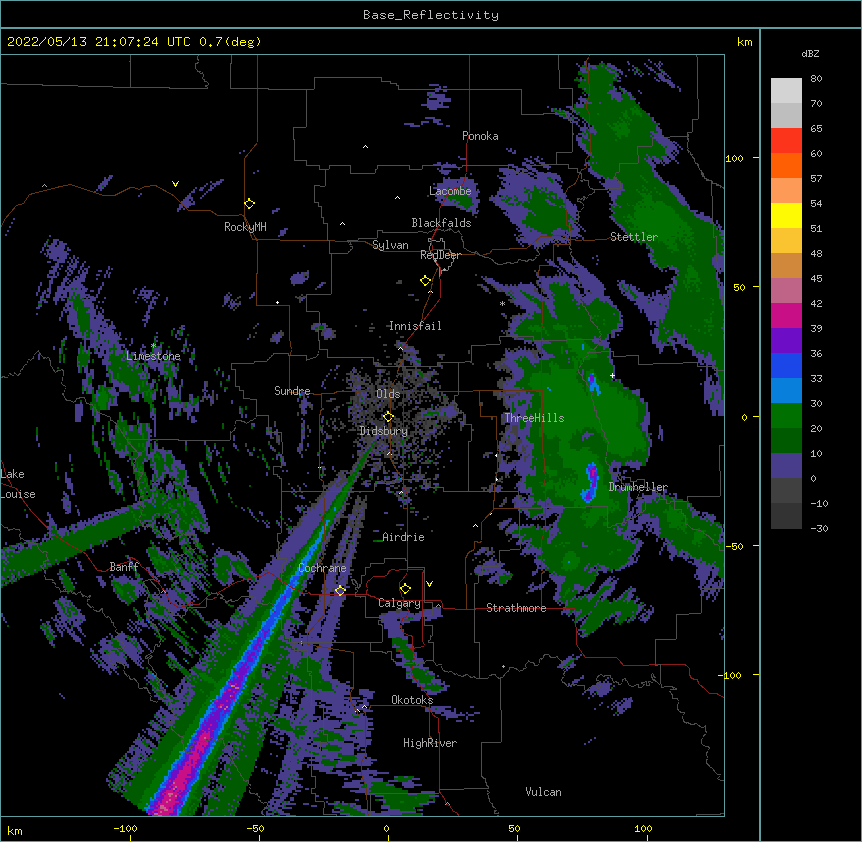Click the Okotoks map label
Screen dimensions: 862x842
(412, 700)
